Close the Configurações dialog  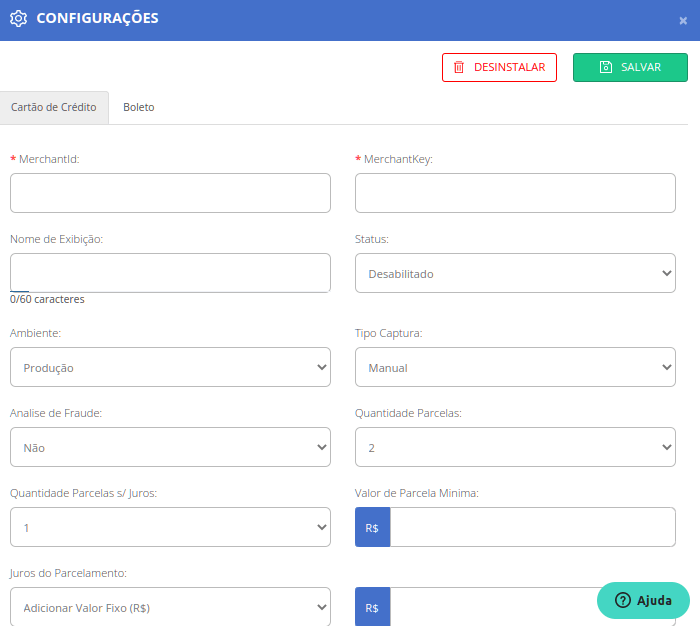(683, 21)
